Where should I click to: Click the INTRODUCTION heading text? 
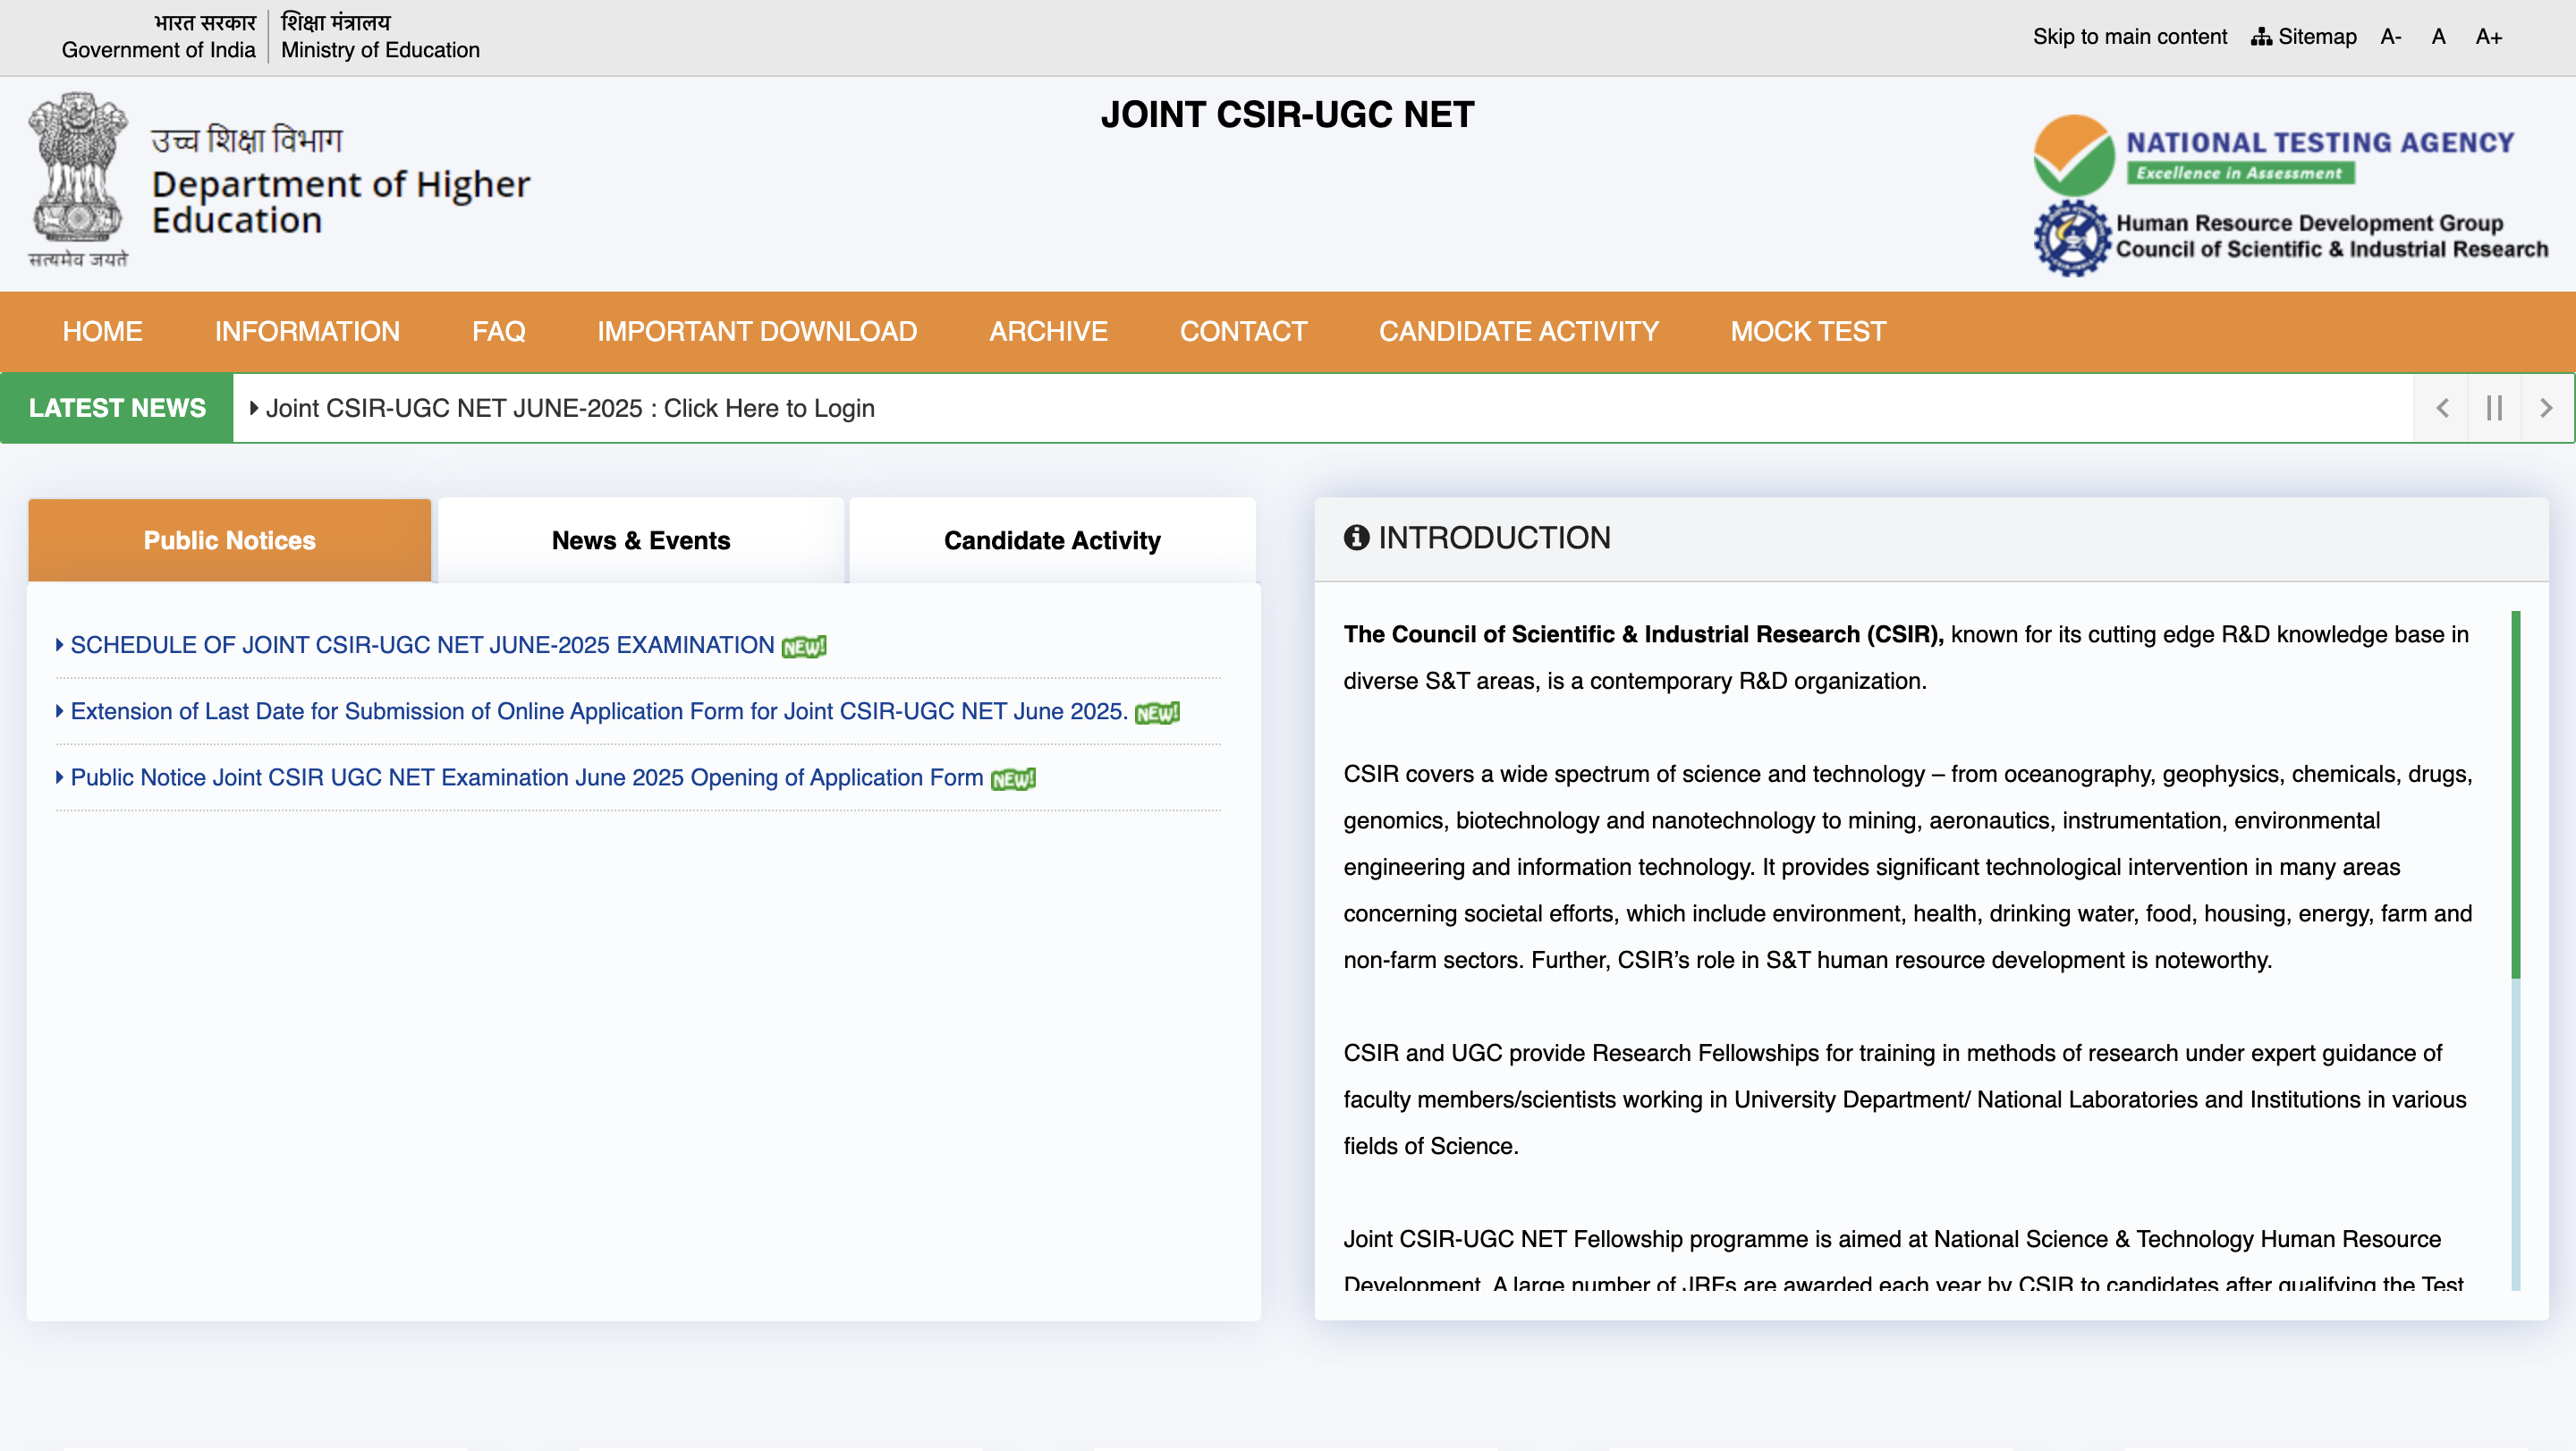[x=1495, y=538]
